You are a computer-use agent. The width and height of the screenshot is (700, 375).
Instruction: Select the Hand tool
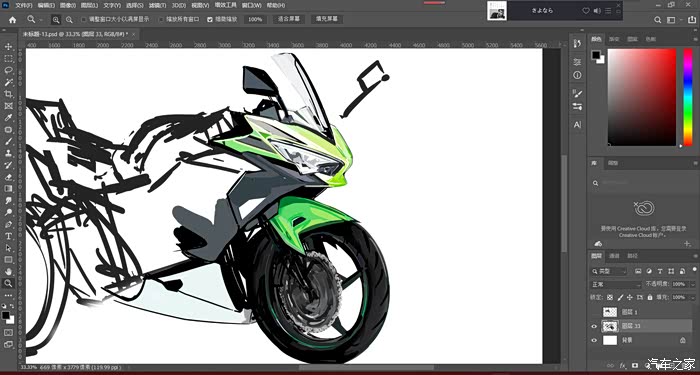(8, 271)
